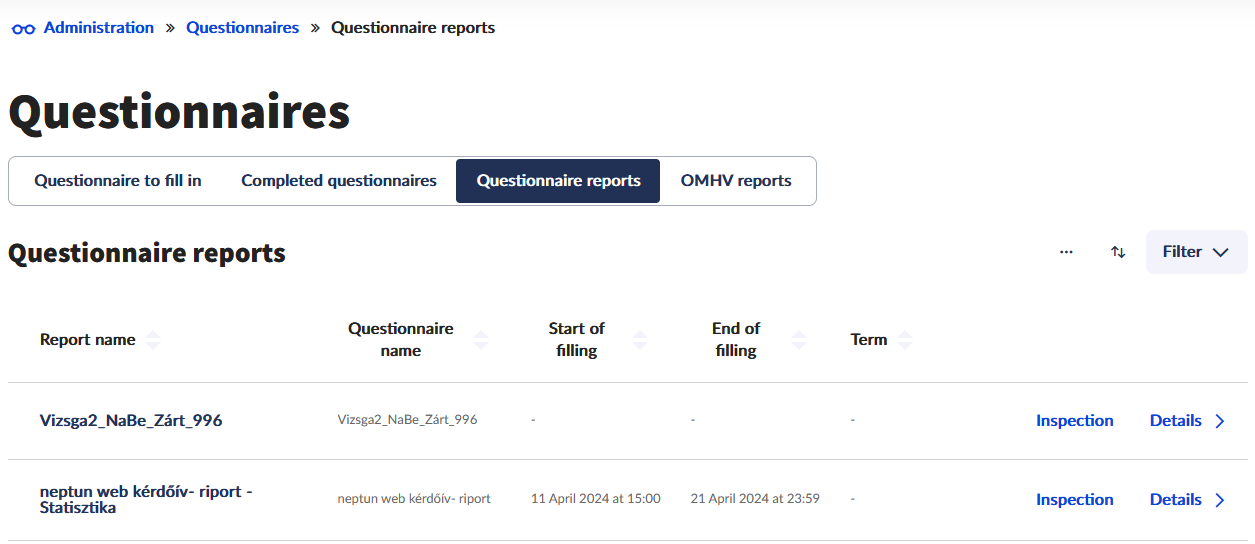
Task: Click Inspection for Vizsga2_NaBe_Zárt_996
Action: pyautogui.click(x=1074, y=421)
